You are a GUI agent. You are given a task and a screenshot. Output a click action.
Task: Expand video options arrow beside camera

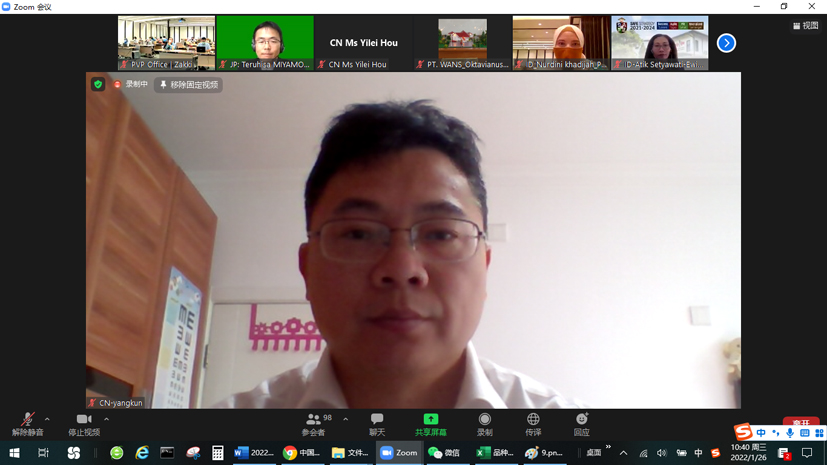106,420
